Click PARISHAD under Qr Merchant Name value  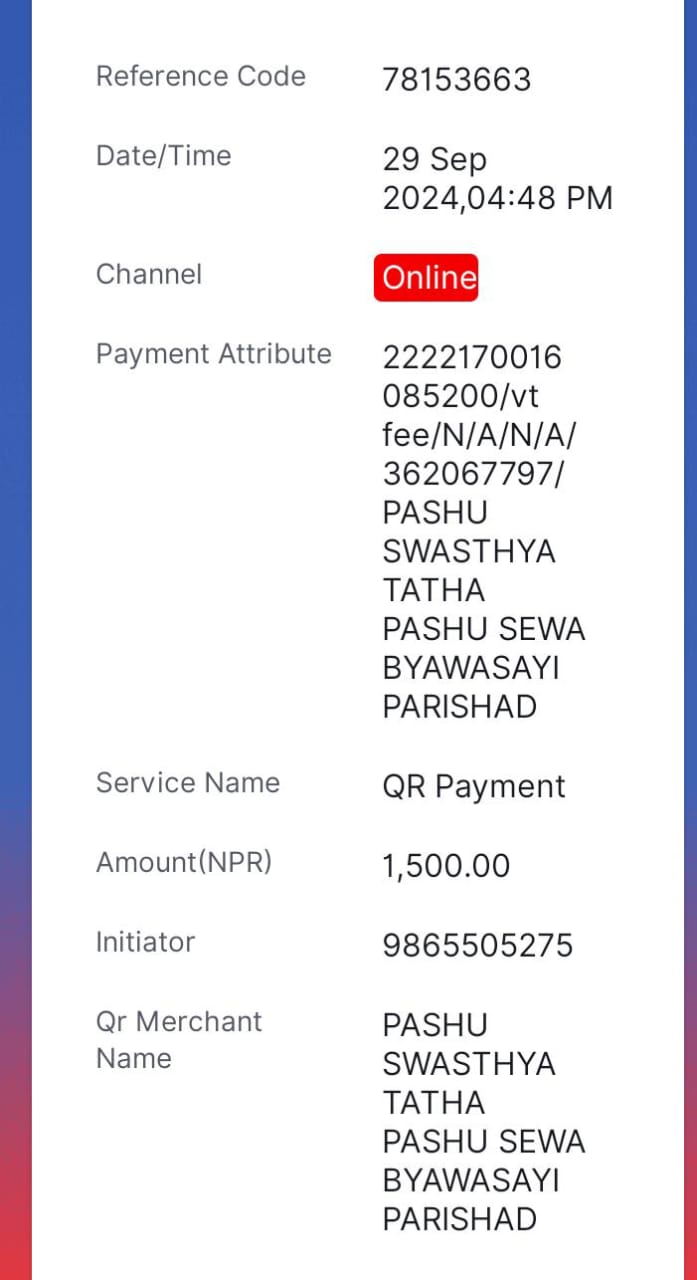pos(459,1219)
